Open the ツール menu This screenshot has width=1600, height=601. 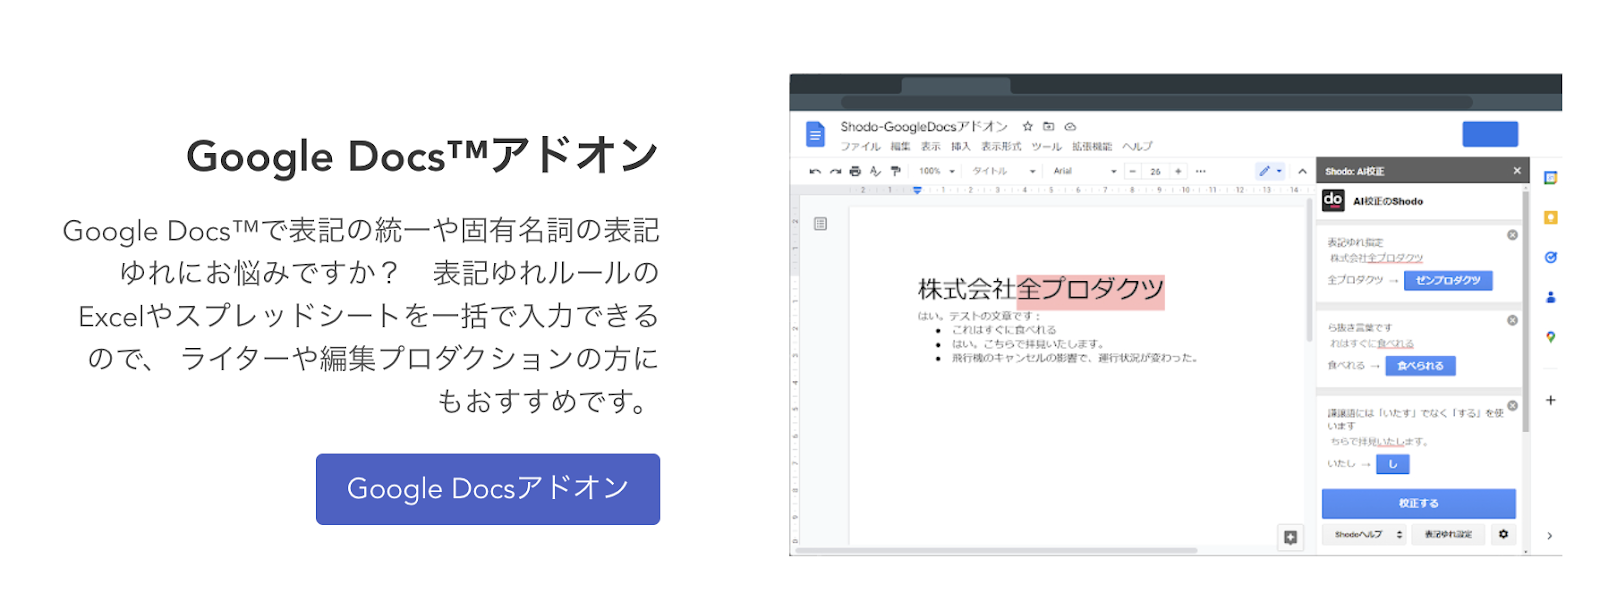1046,146
